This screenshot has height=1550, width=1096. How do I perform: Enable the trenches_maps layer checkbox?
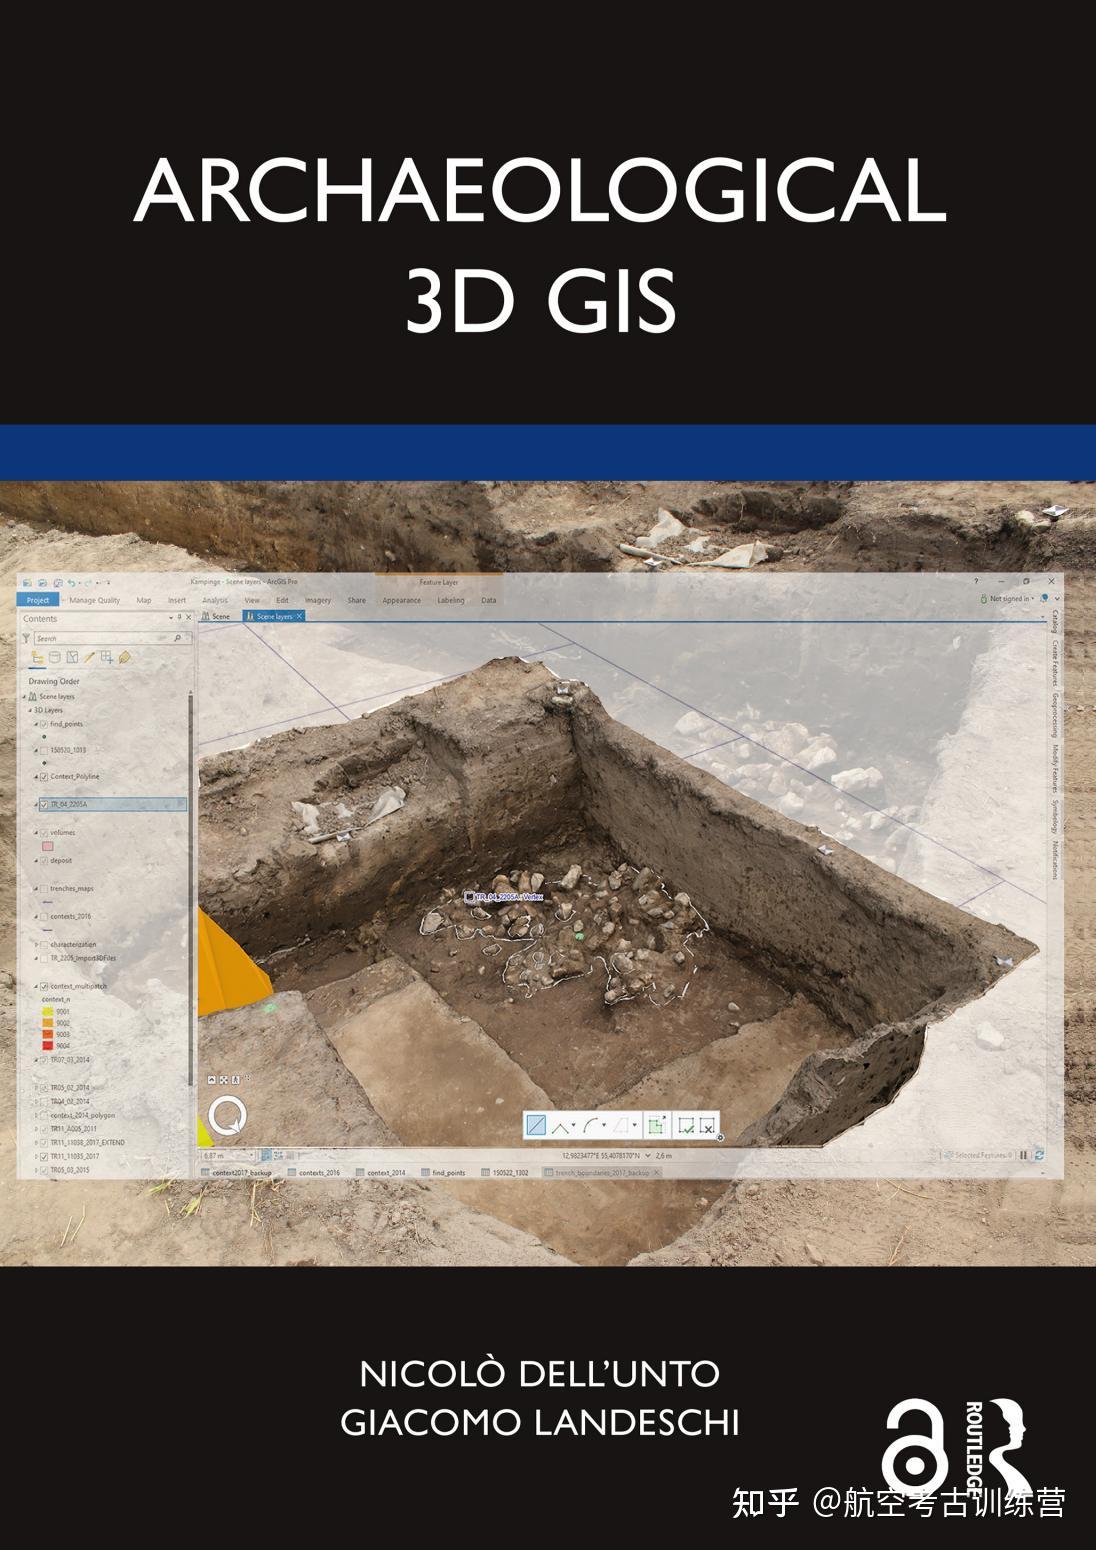click(x=43, y=888)
